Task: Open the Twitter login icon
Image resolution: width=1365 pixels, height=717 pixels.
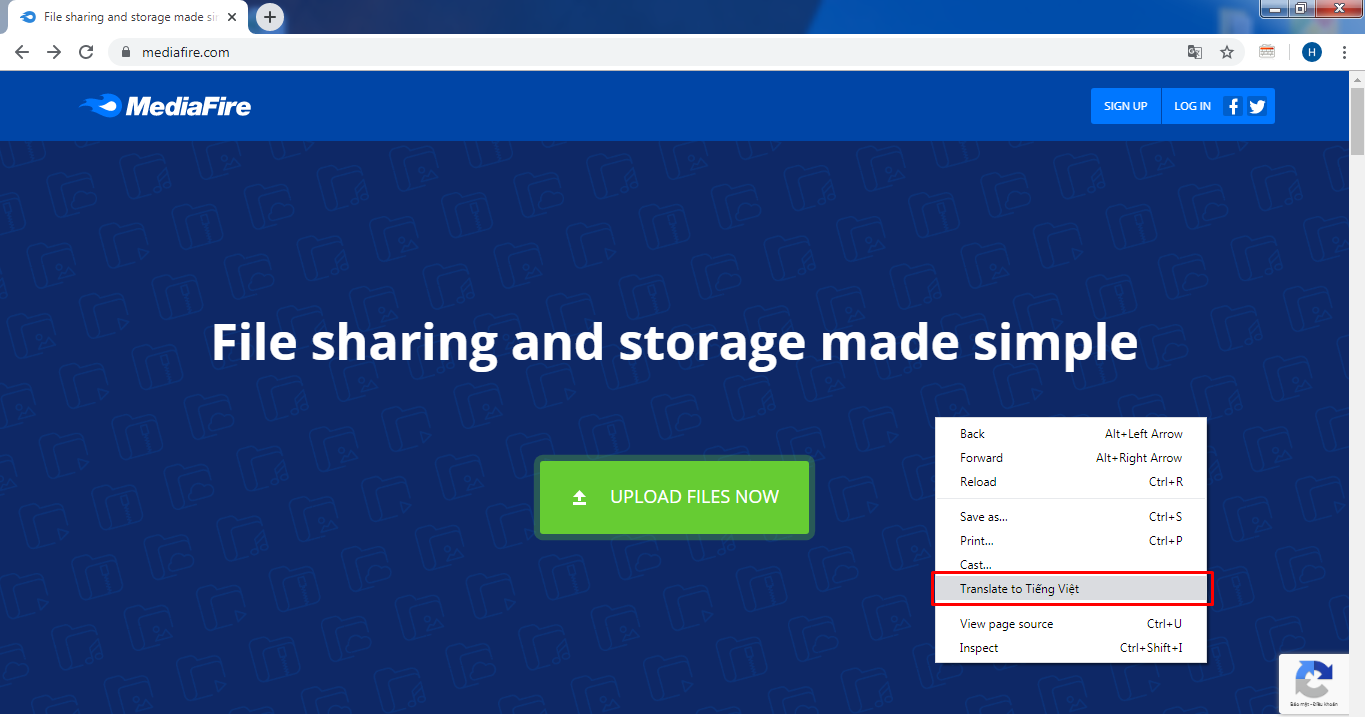Action: click(1257, 106)
